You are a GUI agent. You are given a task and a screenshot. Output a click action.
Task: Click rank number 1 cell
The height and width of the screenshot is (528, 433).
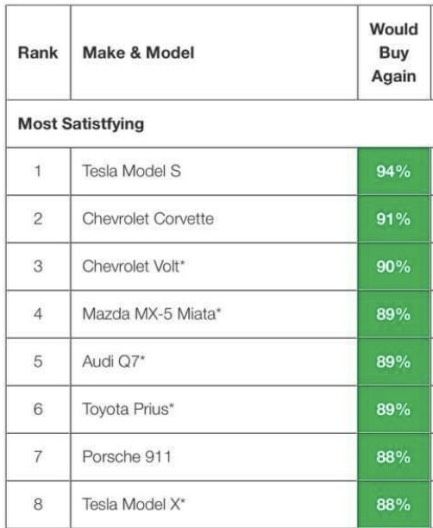(x=38, y=171)
